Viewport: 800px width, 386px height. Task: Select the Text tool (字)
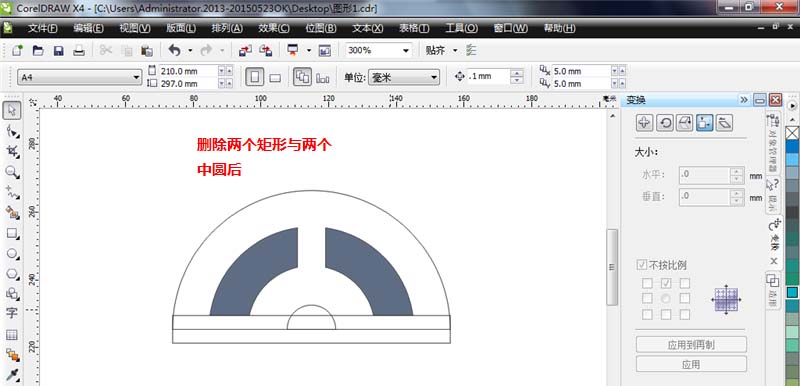click(12, 313)
